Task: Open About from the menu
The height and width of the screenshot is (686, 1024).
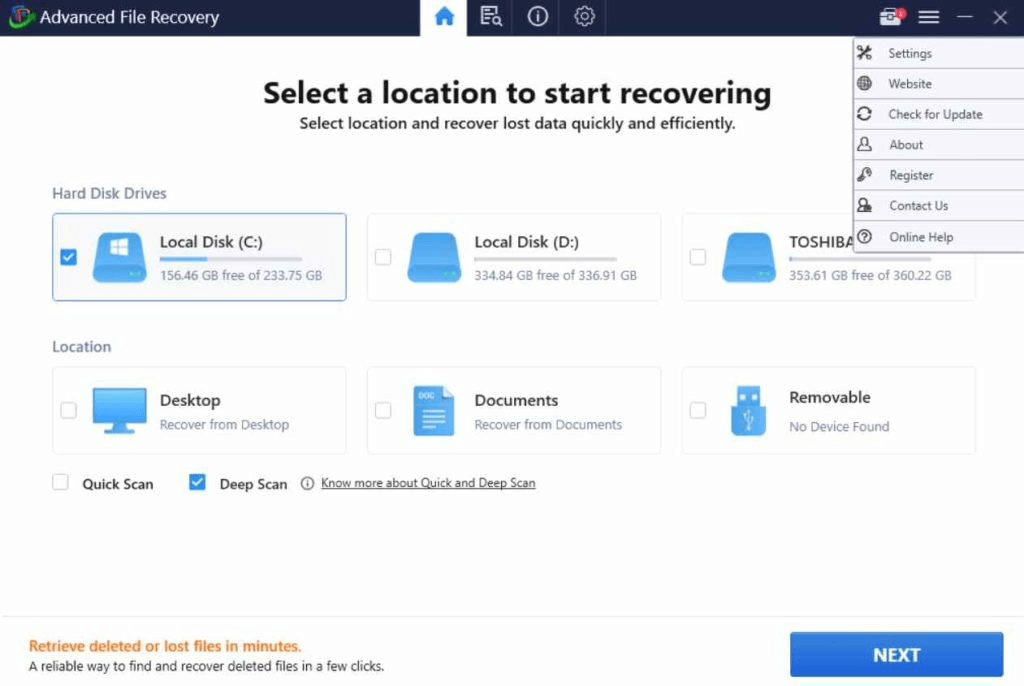Action: pos(938,145)
